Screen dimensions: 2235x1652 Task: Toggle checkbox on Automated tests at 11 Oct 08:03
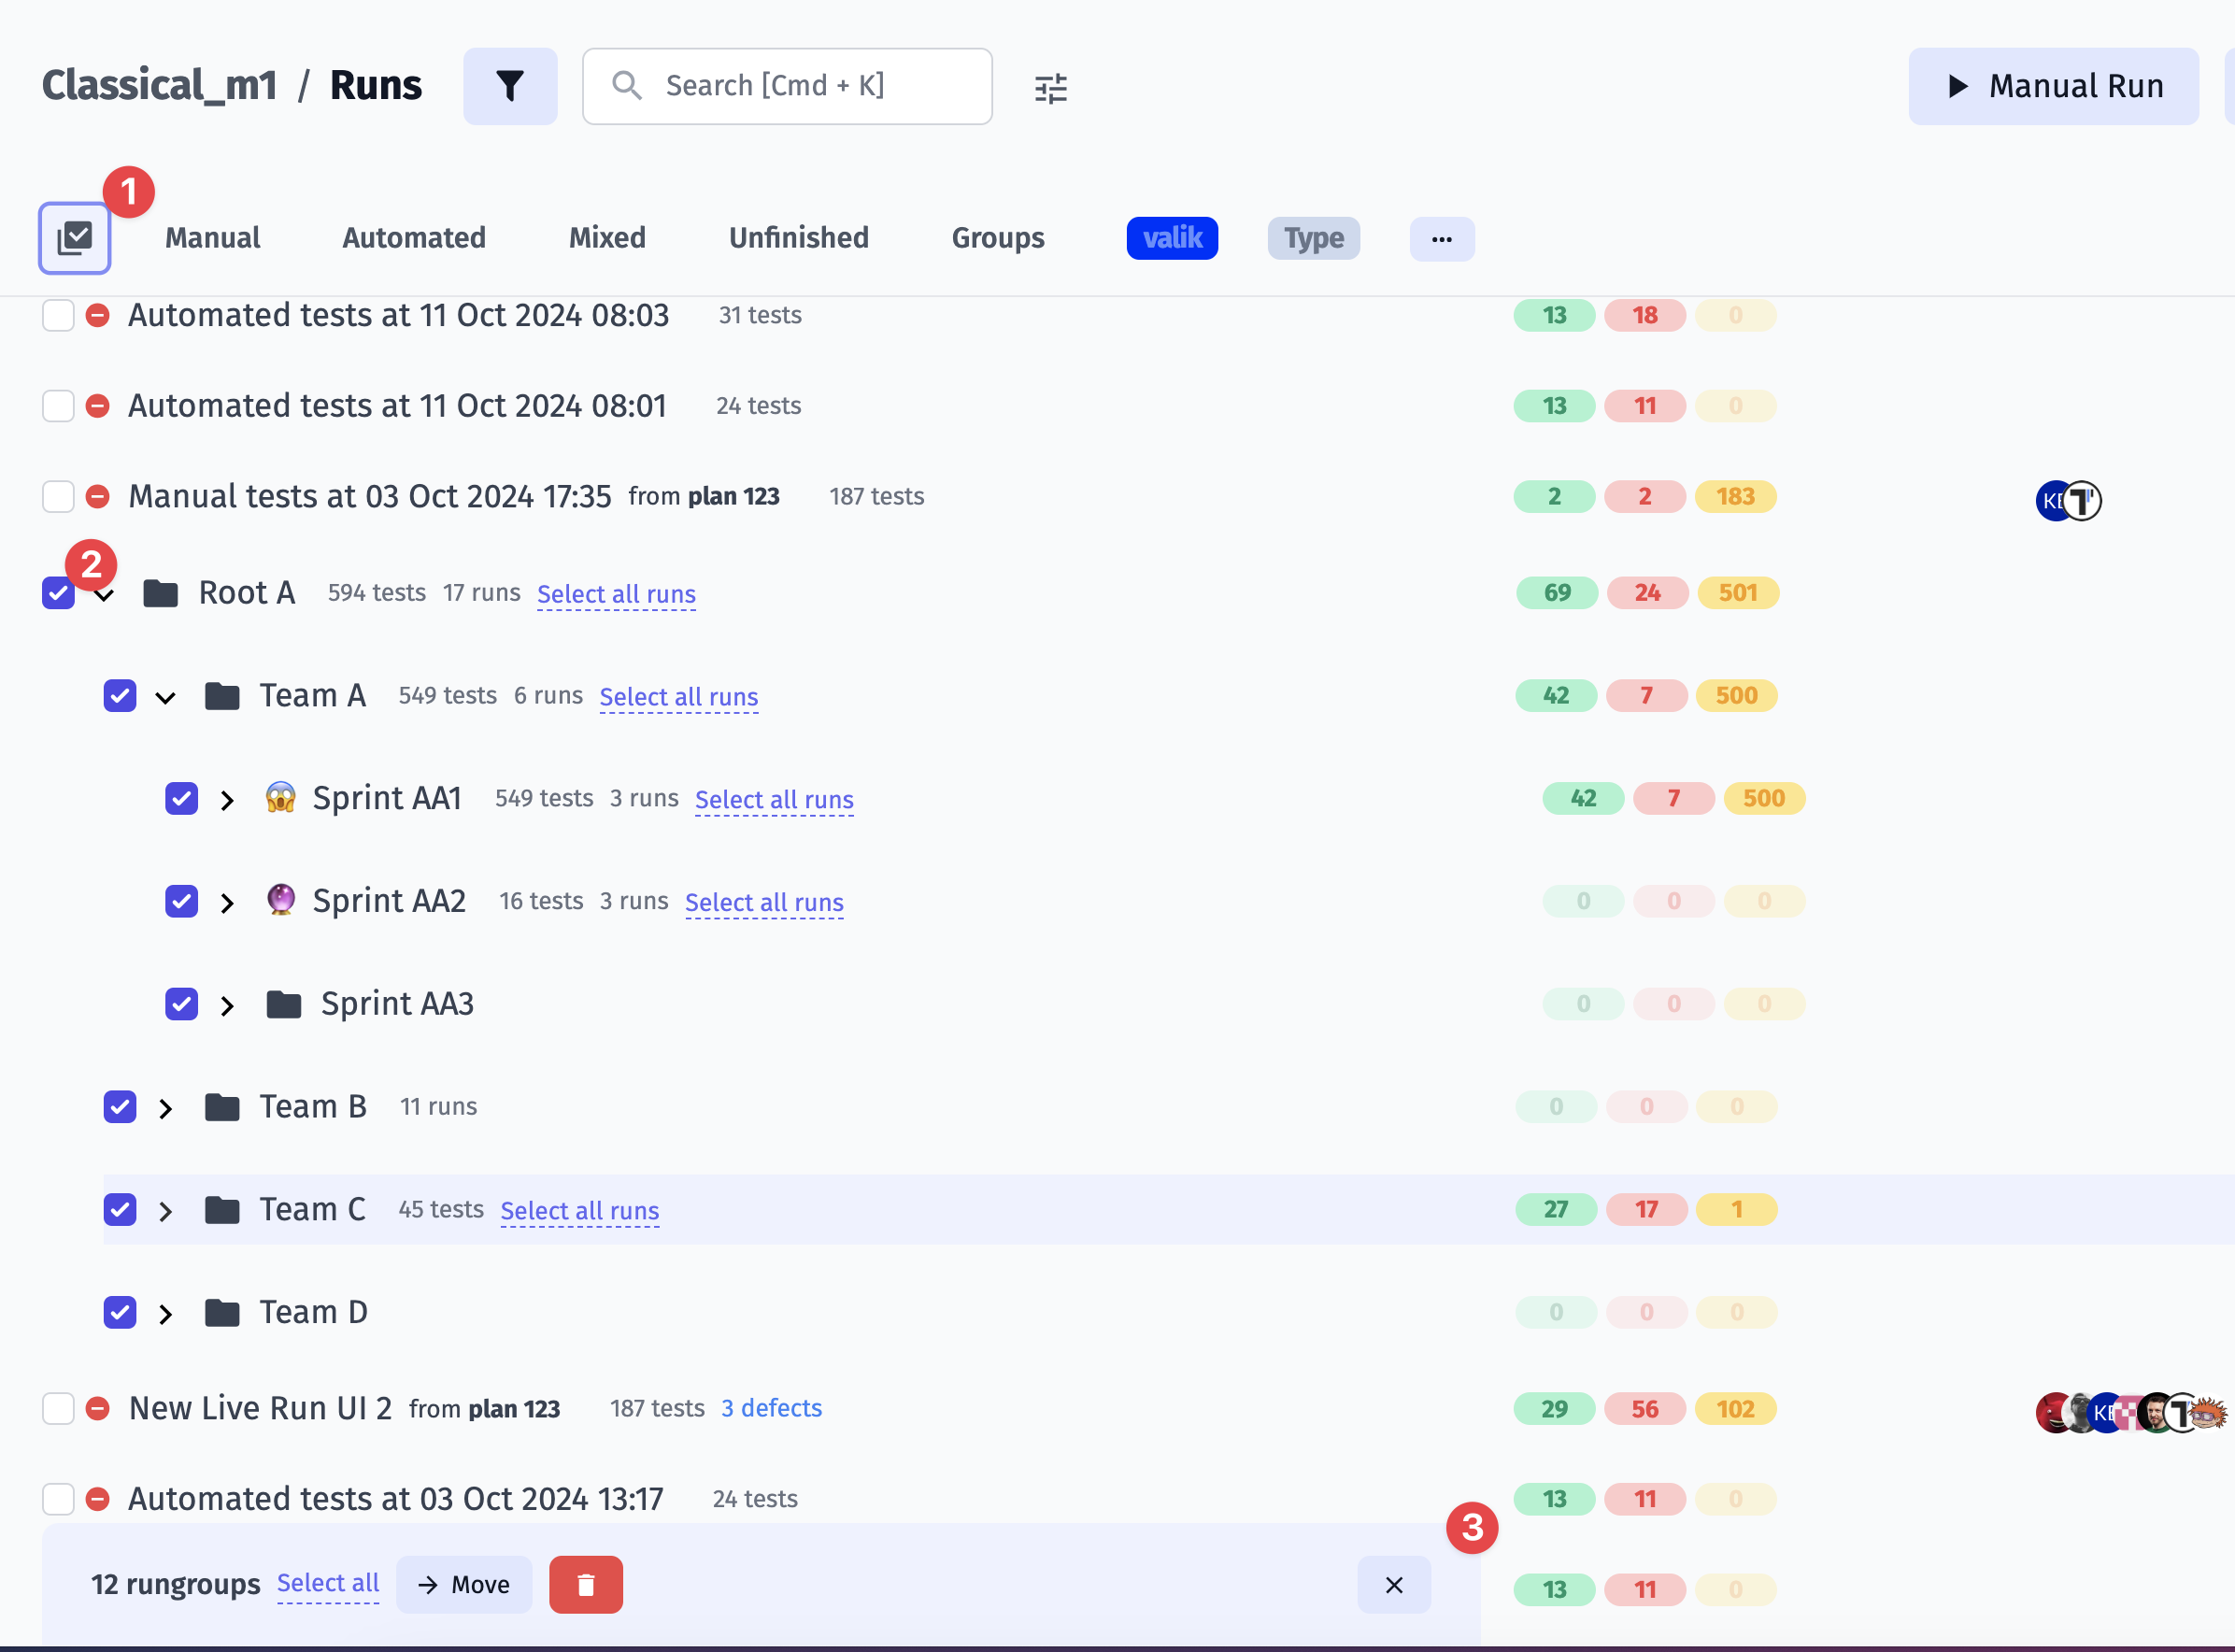point(59,316)
